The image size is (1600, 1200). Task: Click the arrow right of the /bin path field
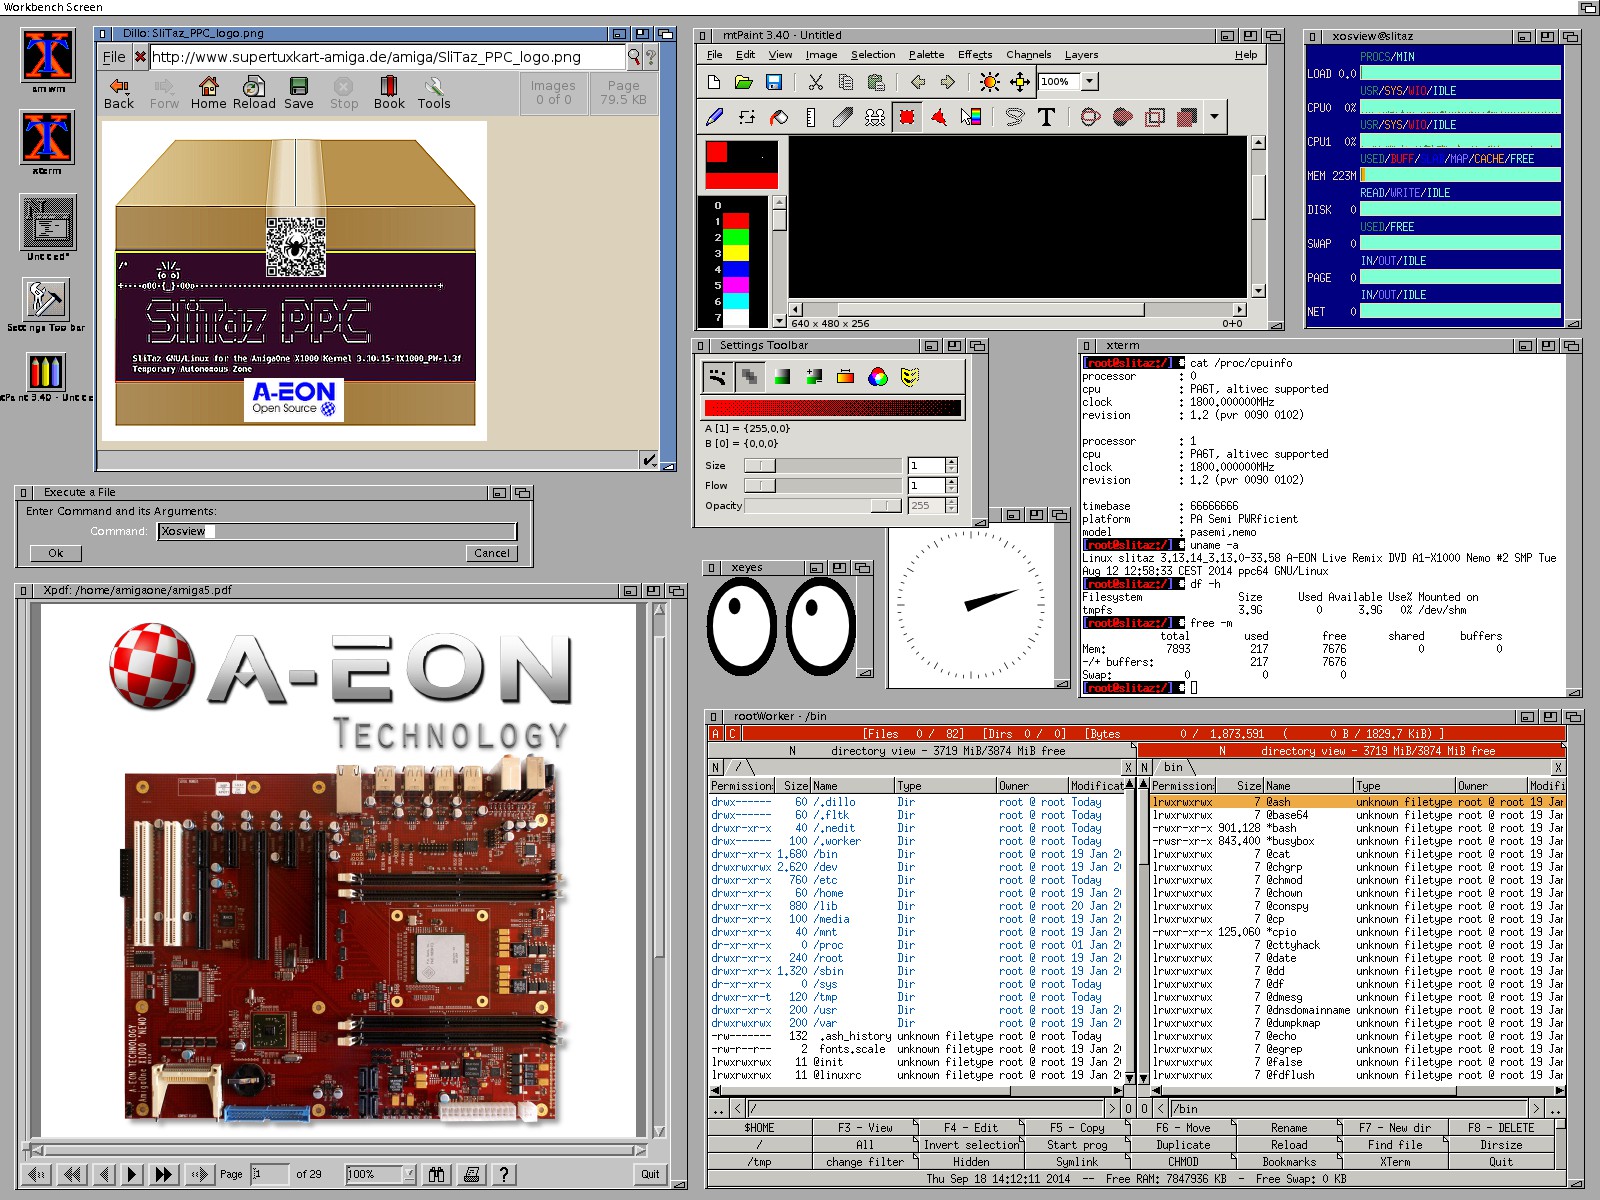coord(1536,1108)
